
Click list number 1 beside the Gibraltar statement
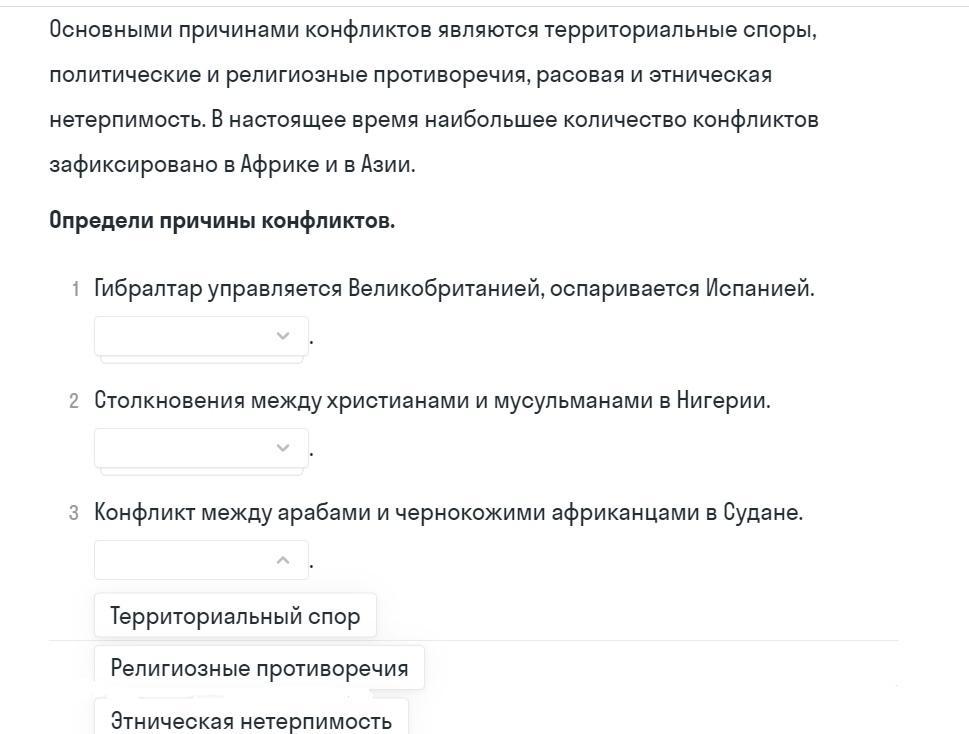[75, 290]
